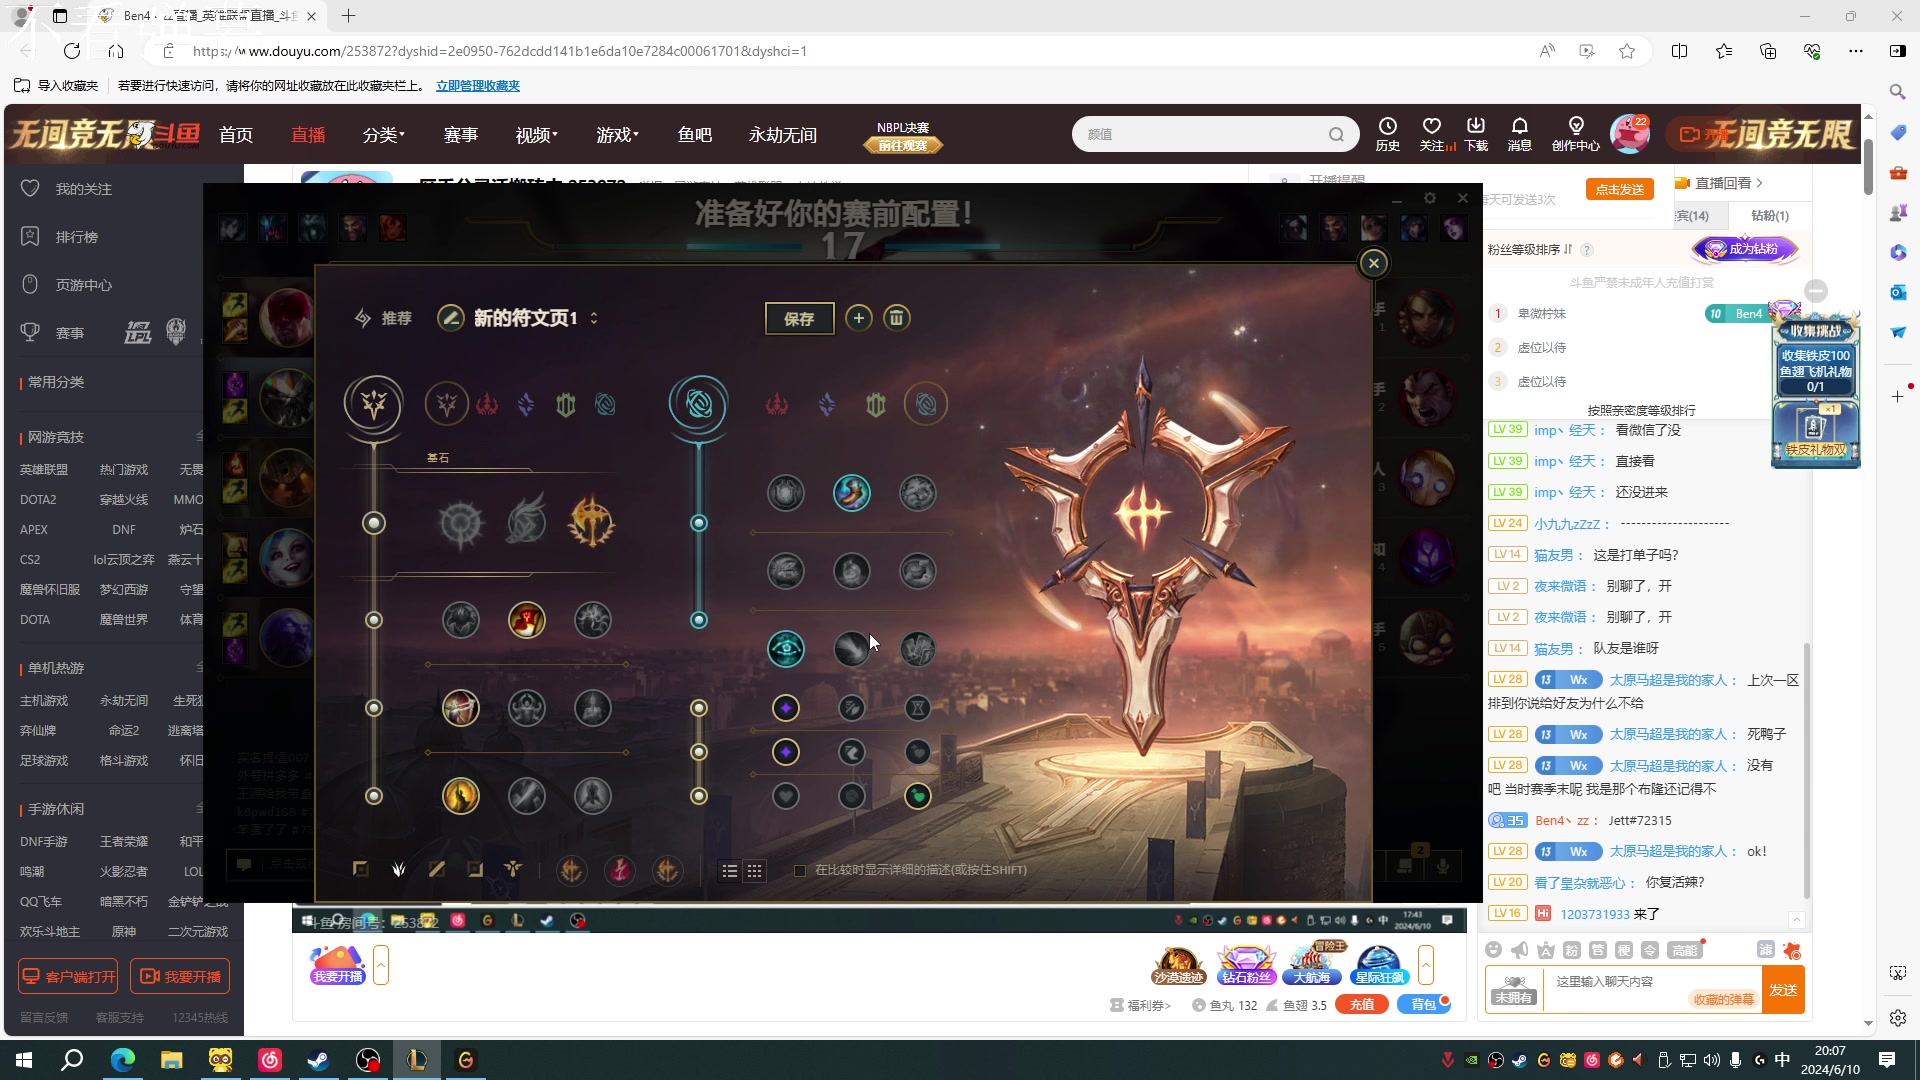
Task: Select the red Domination primary path icon
Action: click(487, 404)
